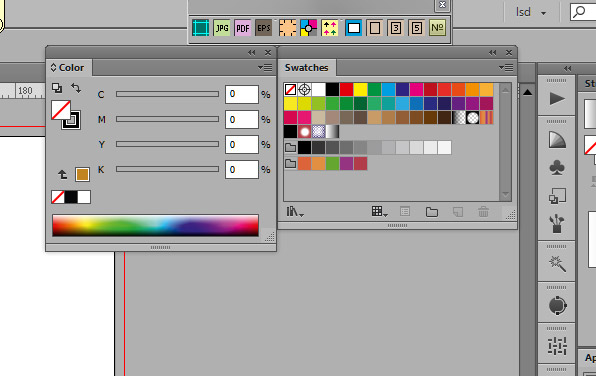The height and width of the screenshot is (376, 596).
Task: Collapse the Swatches panel with double arrows
Action: (493, 52)
